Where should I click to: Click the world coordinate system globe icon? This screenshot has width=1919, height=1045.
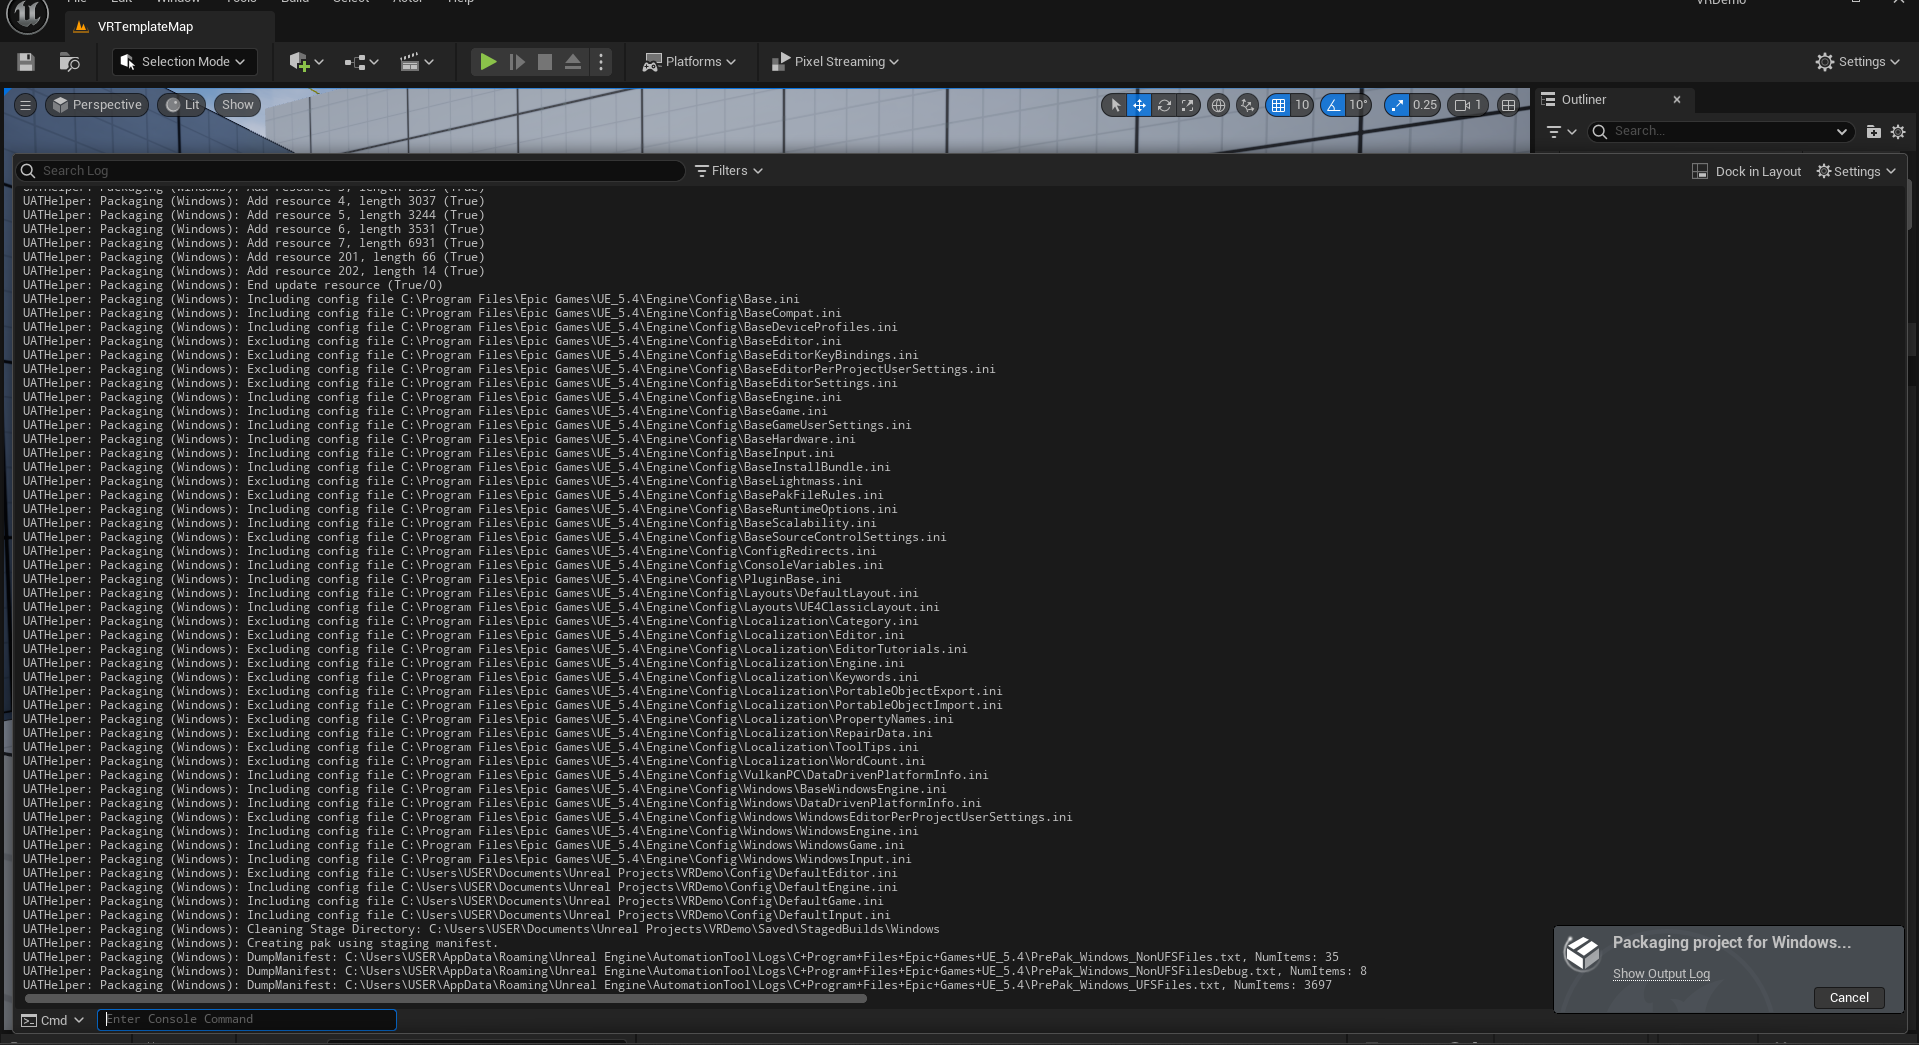point(1218,105)
